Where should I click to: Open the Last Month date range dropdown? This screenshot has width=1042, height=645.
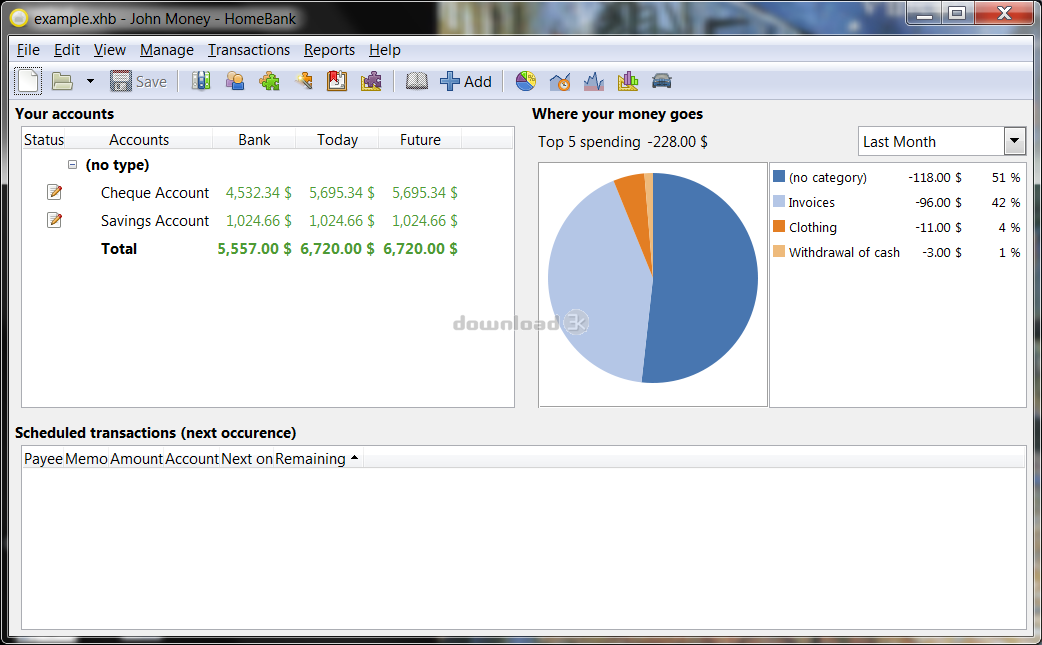tap(942, 141)
